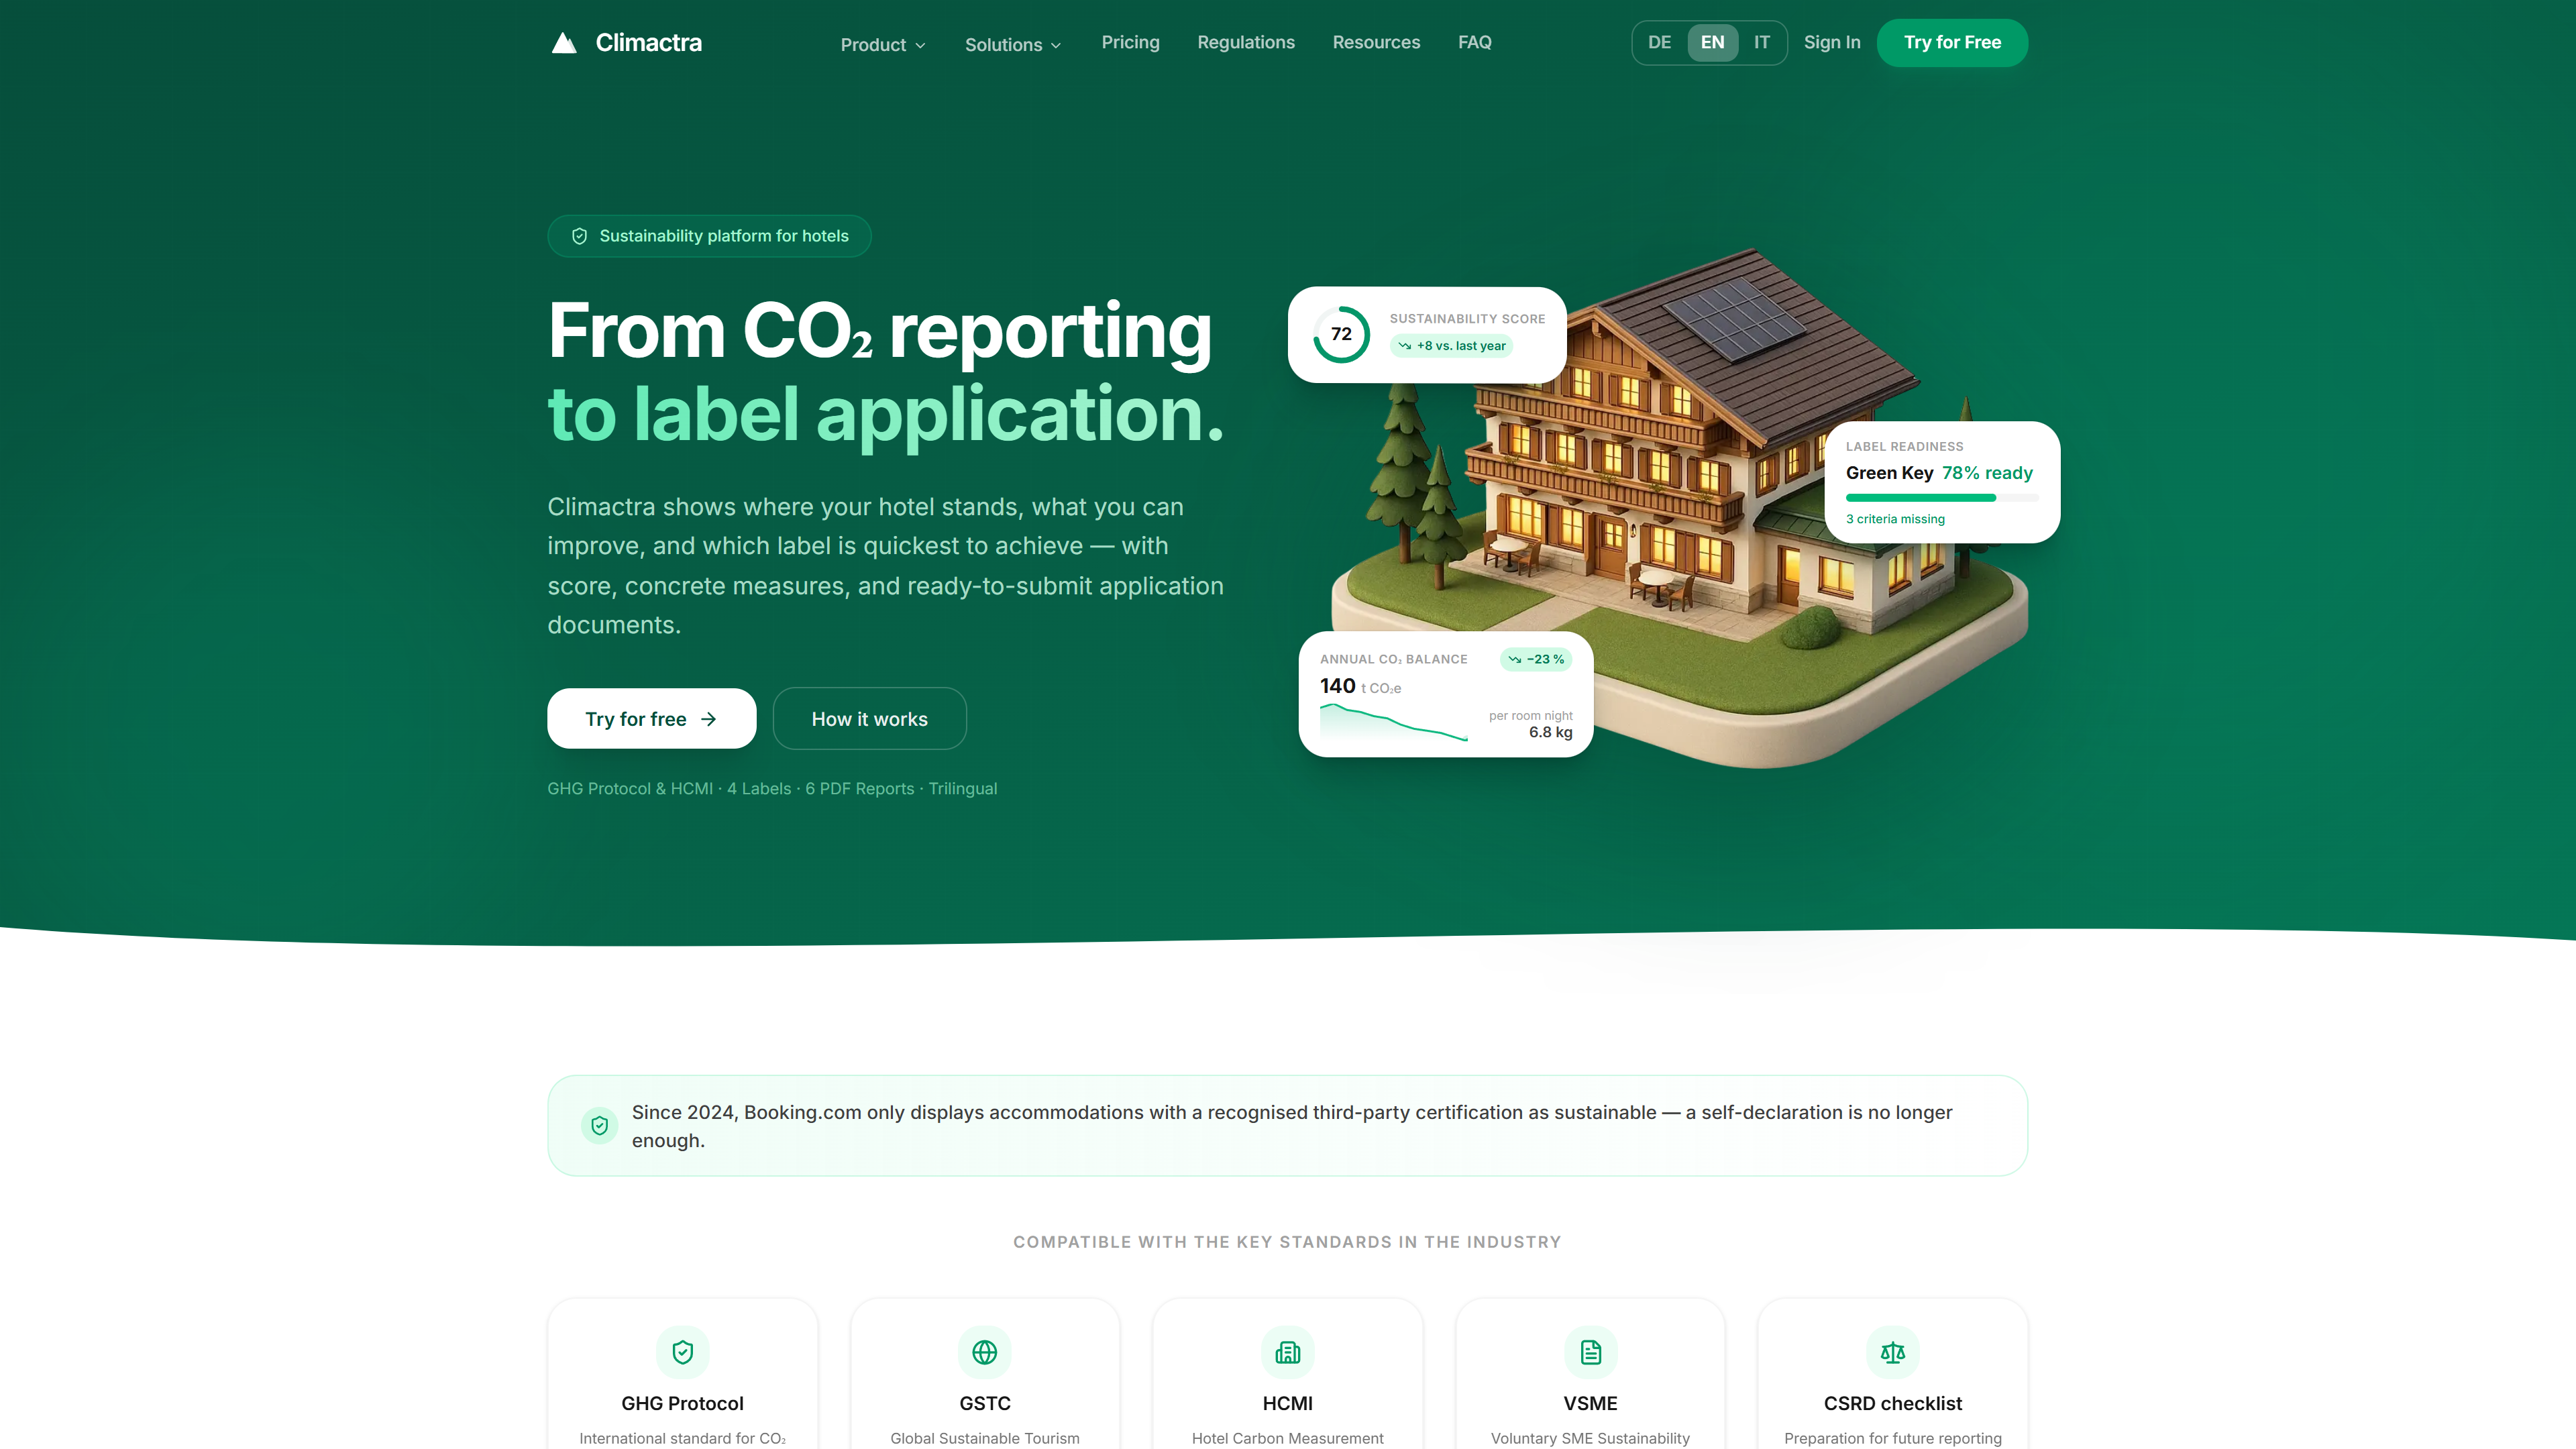Click the CSRD checklist scales icon
The image size is (2576, 1449).
(1893, 1352)
